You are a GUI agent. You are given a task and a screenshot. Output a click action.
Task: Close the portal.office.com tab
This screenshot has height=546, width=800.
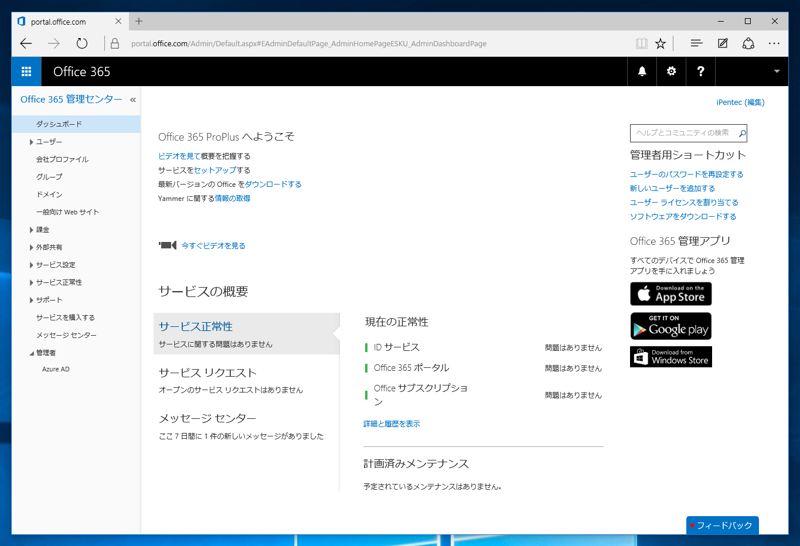(x=118, y=21)
